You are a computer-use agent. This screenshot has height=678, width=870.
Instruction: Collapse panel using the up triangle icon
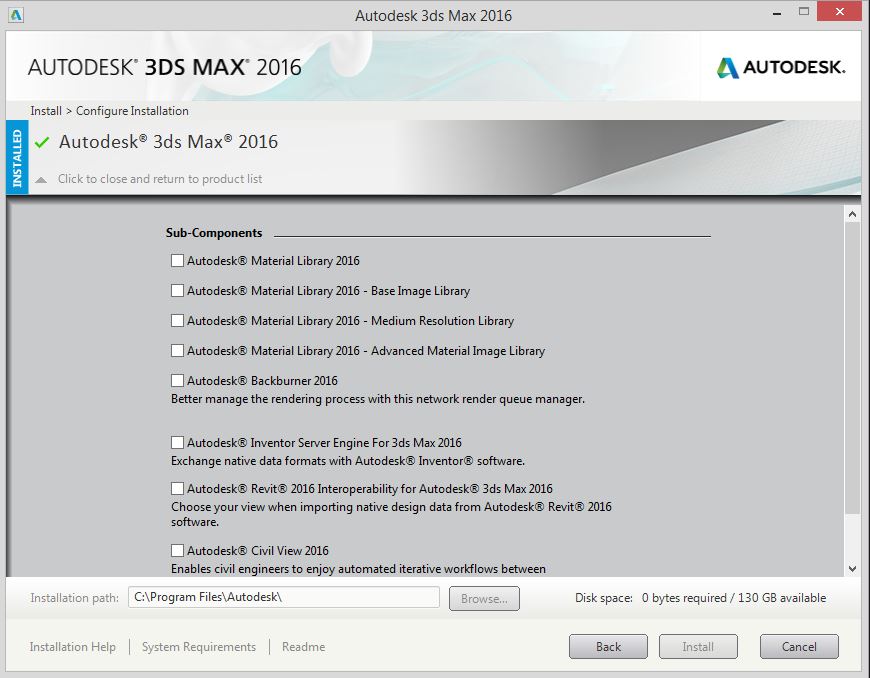click(41, 180)
